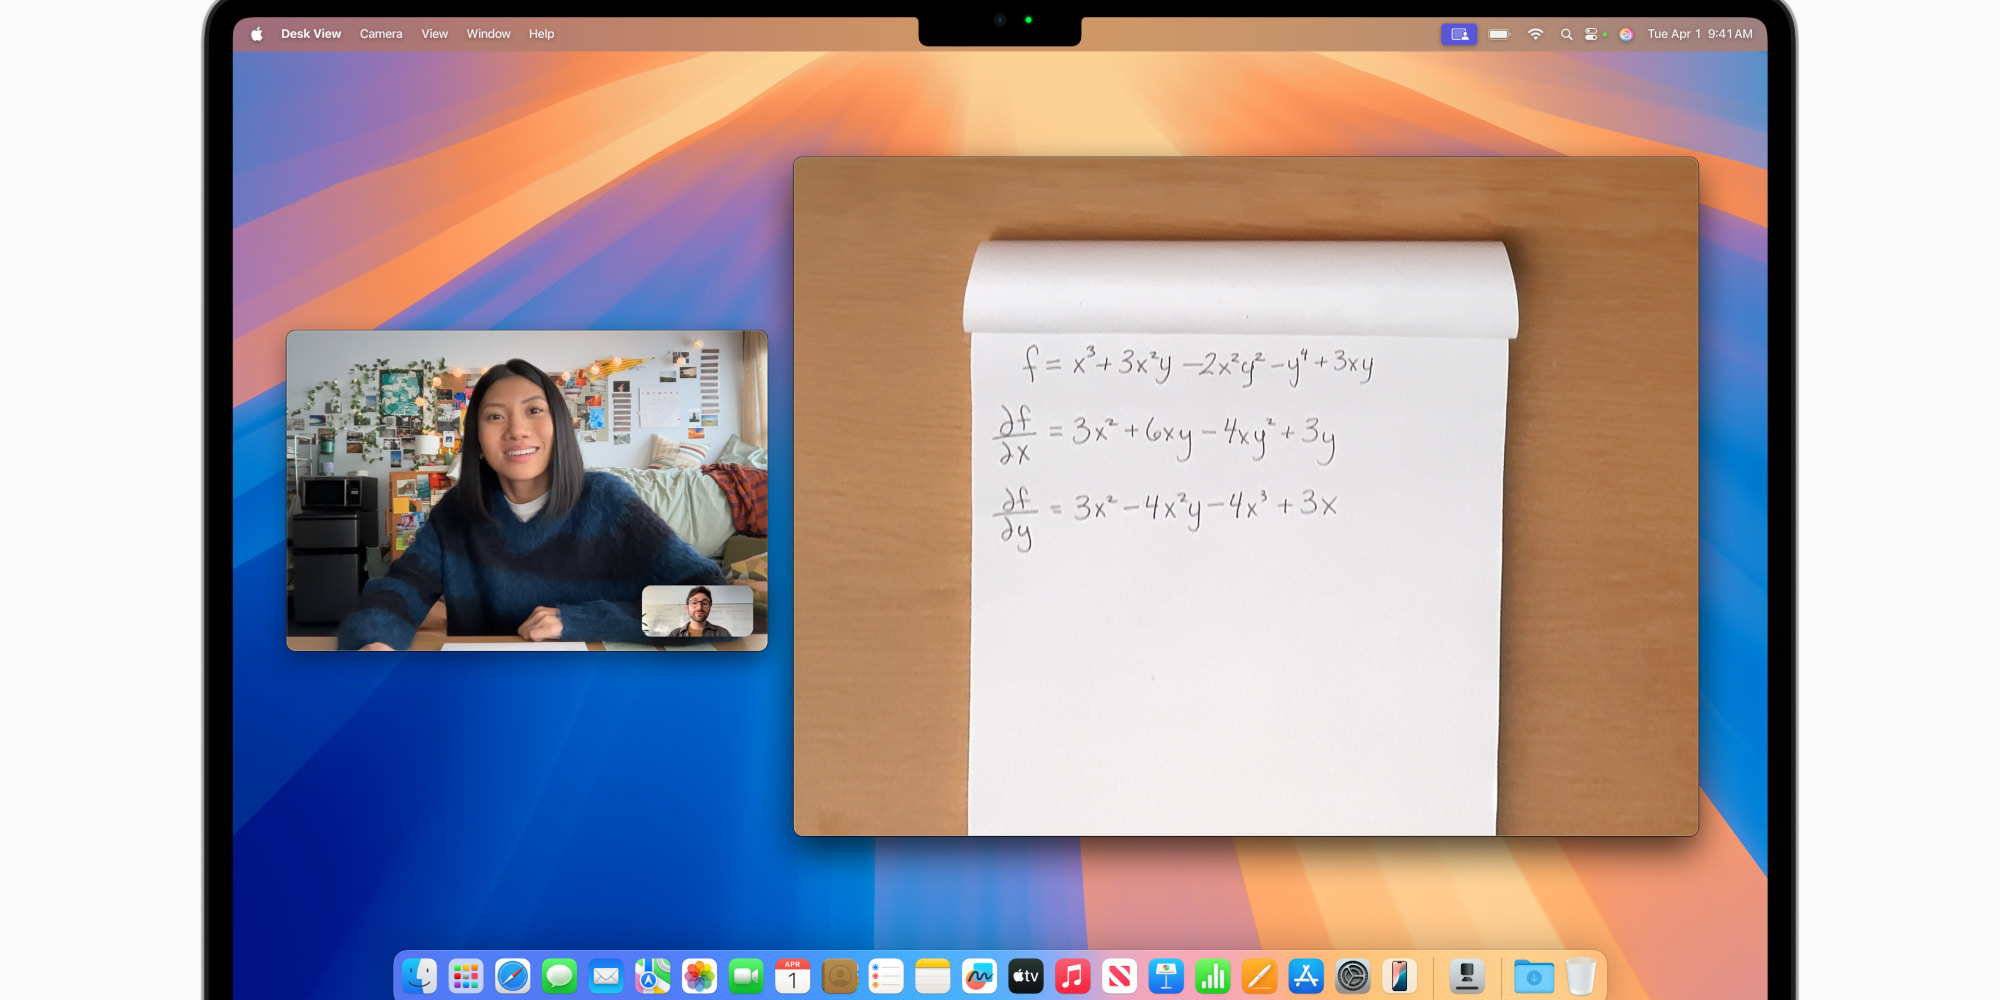Open the screen sharing status menu
2000x1000 pixels.
(x=1459, y=34)
